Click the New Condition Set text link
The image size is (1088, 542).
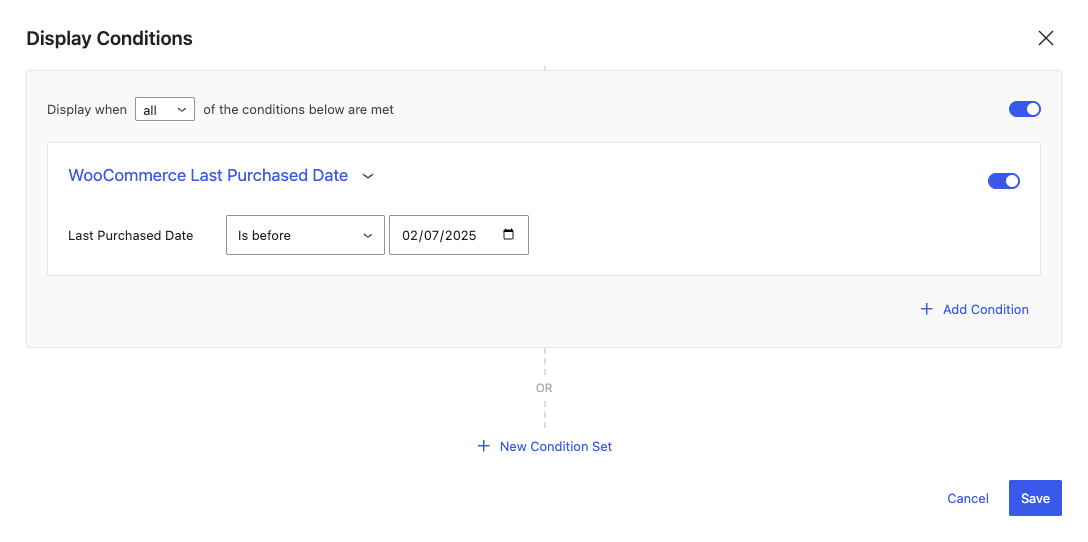coord(556,447)
